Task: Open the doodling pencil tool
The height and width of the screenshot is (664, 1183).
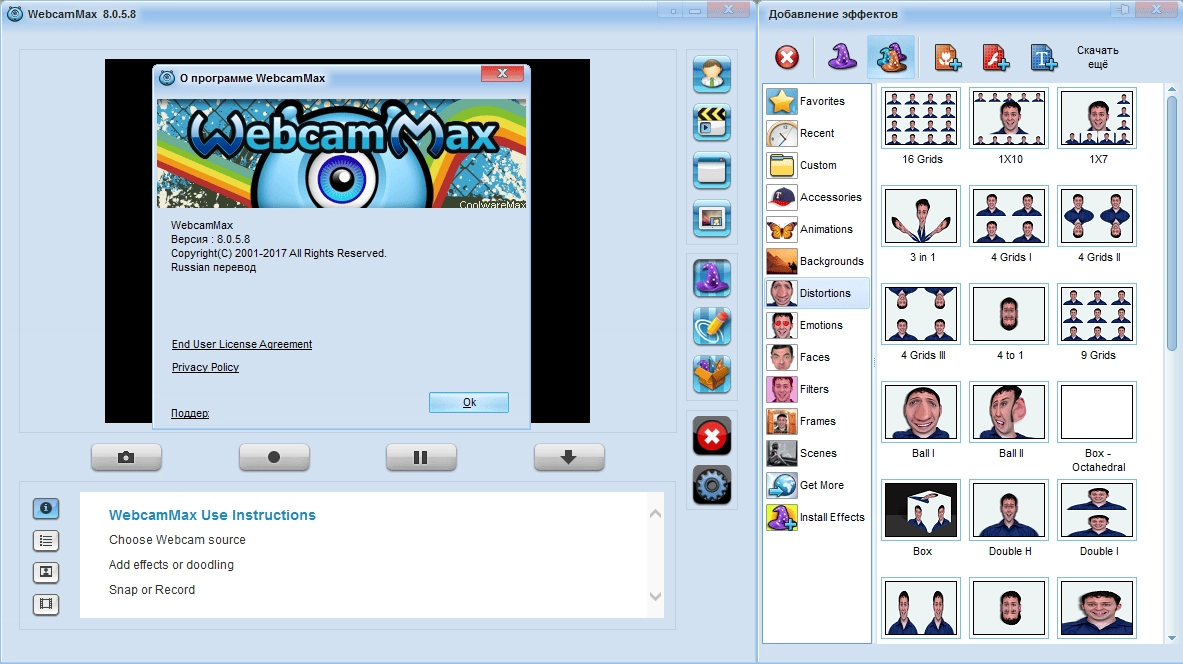Action: (x=711, y=326)
